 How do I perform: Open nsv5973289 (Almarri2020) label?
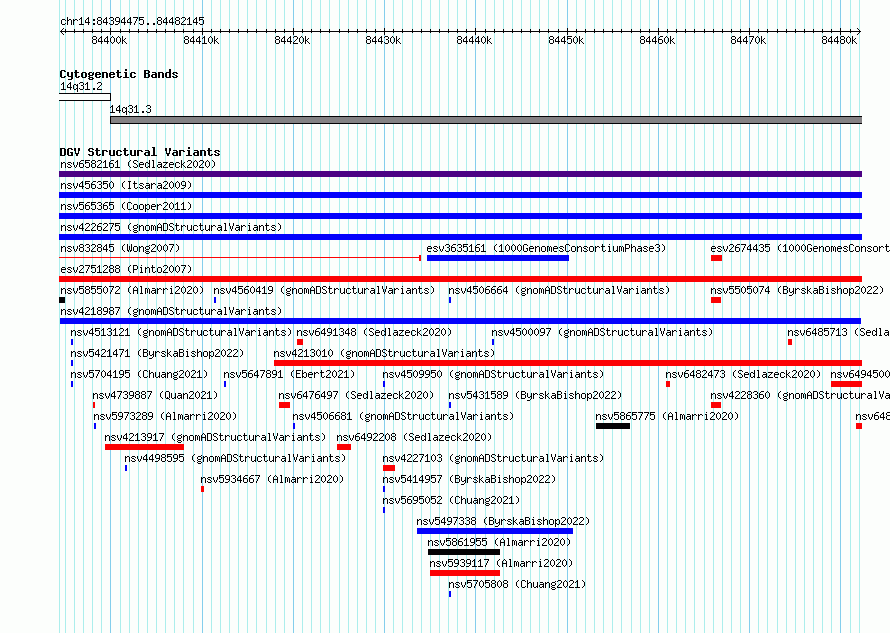coord(165,416)
